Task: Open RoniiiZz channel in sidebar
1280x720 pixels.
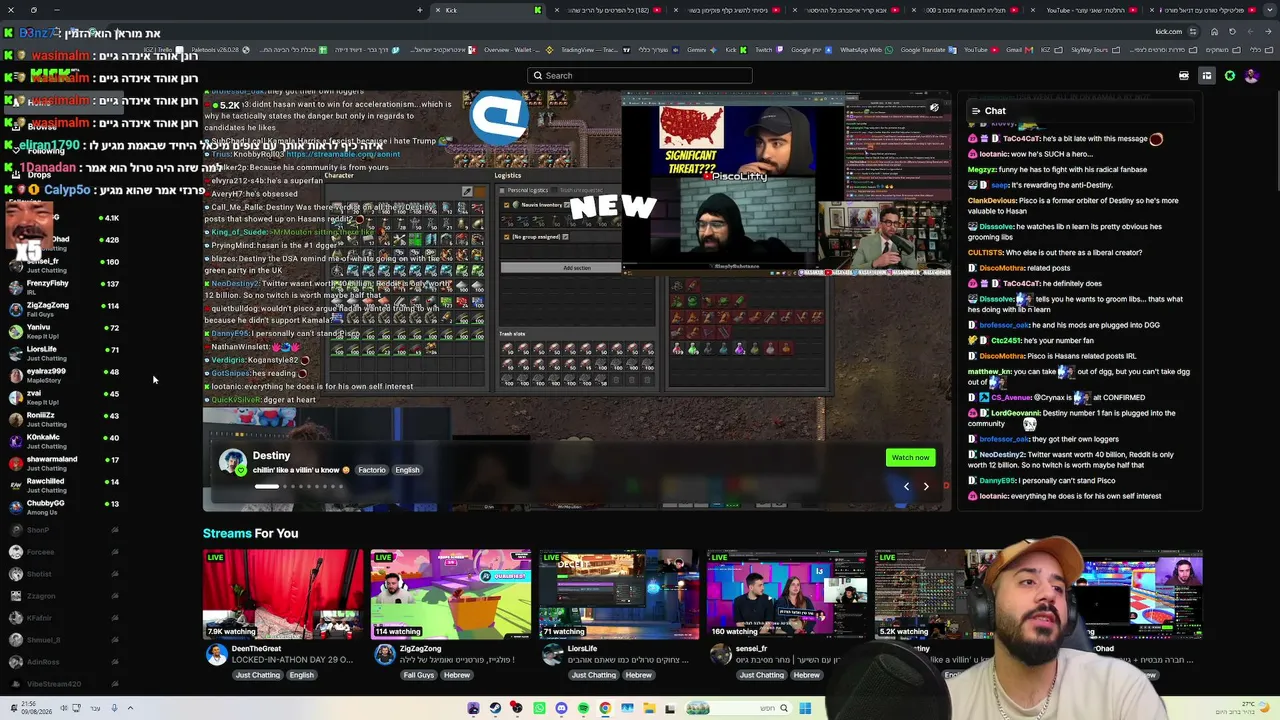Action: pyautogui.click(x=62, y=419)
